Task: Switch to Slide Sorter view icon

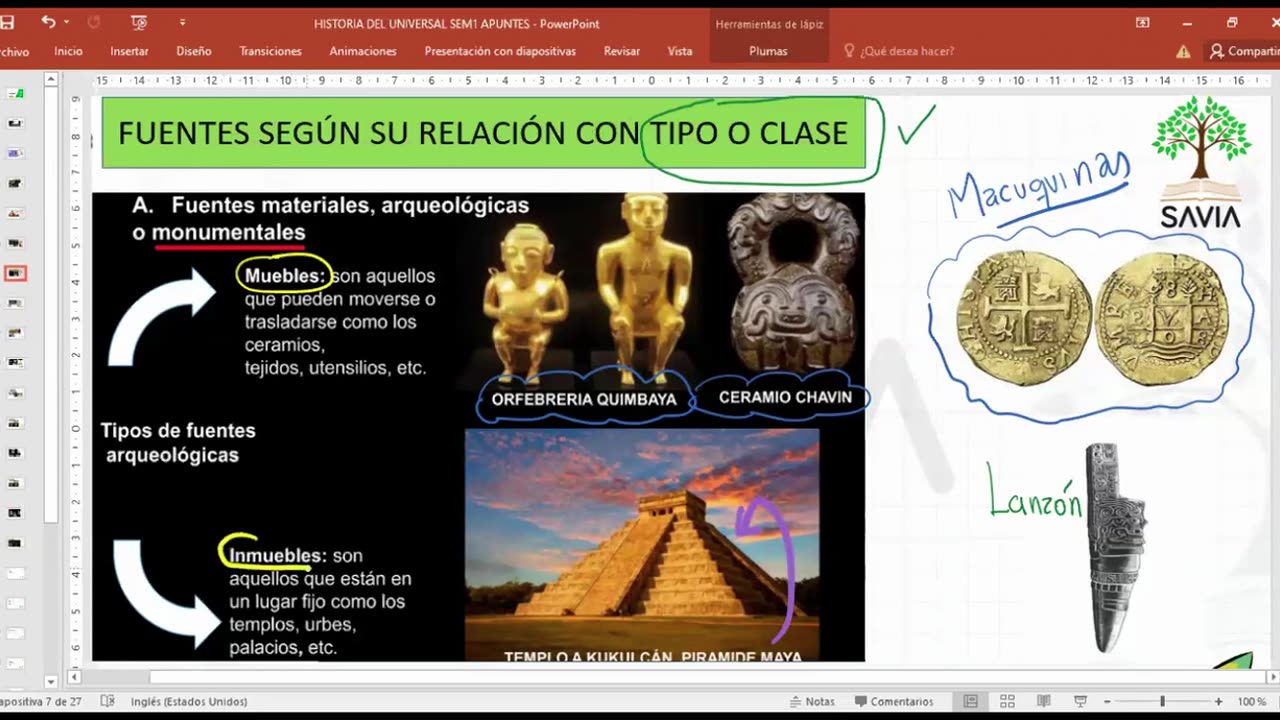Action: point(1007,702)
